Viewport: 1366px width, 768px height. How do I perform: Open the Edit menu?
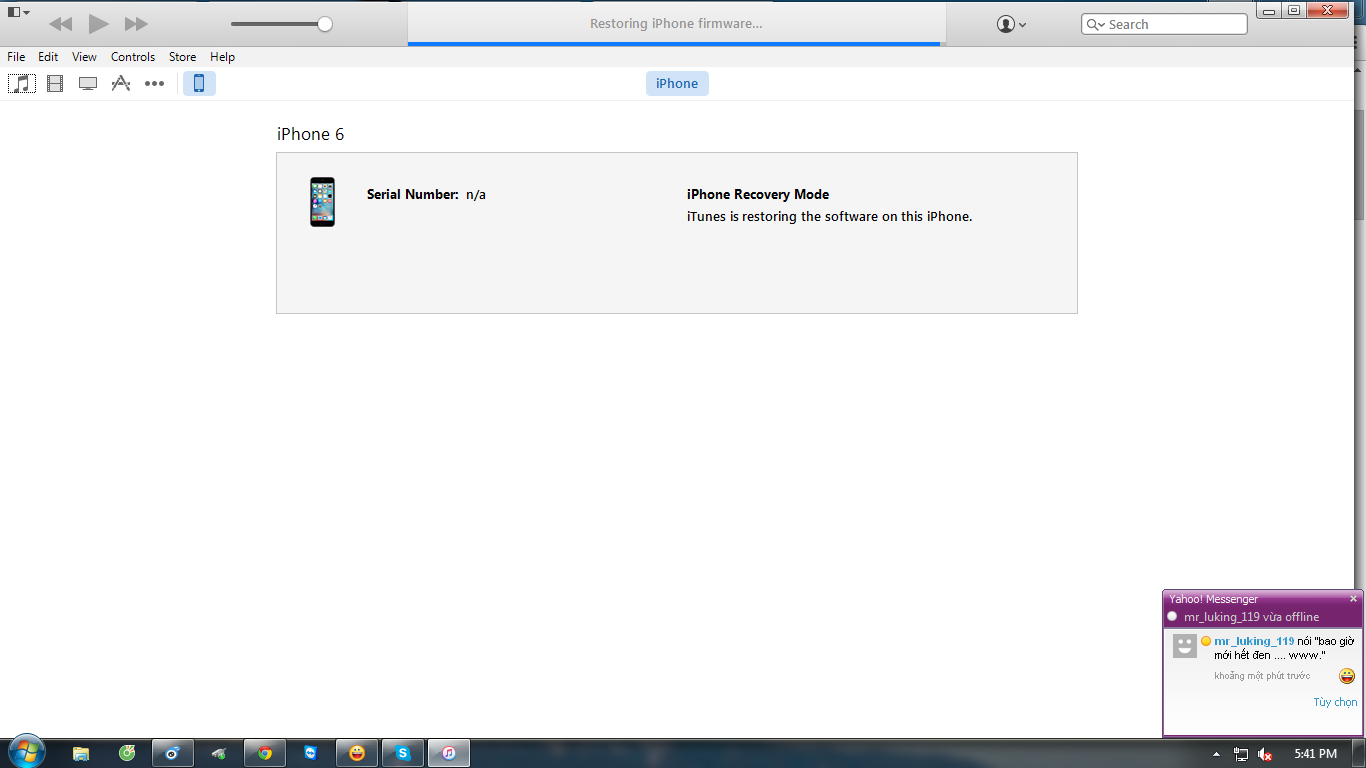(48, 57)
